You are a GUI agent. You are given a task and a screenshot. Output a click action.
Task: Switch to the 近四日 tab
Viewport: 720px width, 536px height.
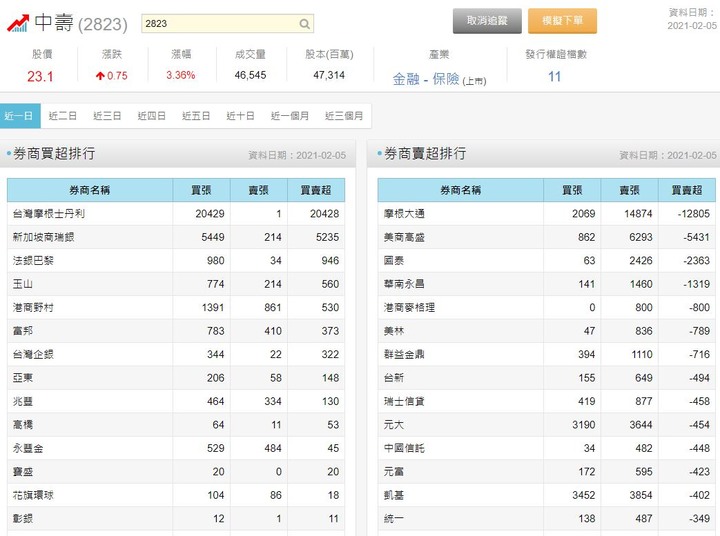click(152, 116)
